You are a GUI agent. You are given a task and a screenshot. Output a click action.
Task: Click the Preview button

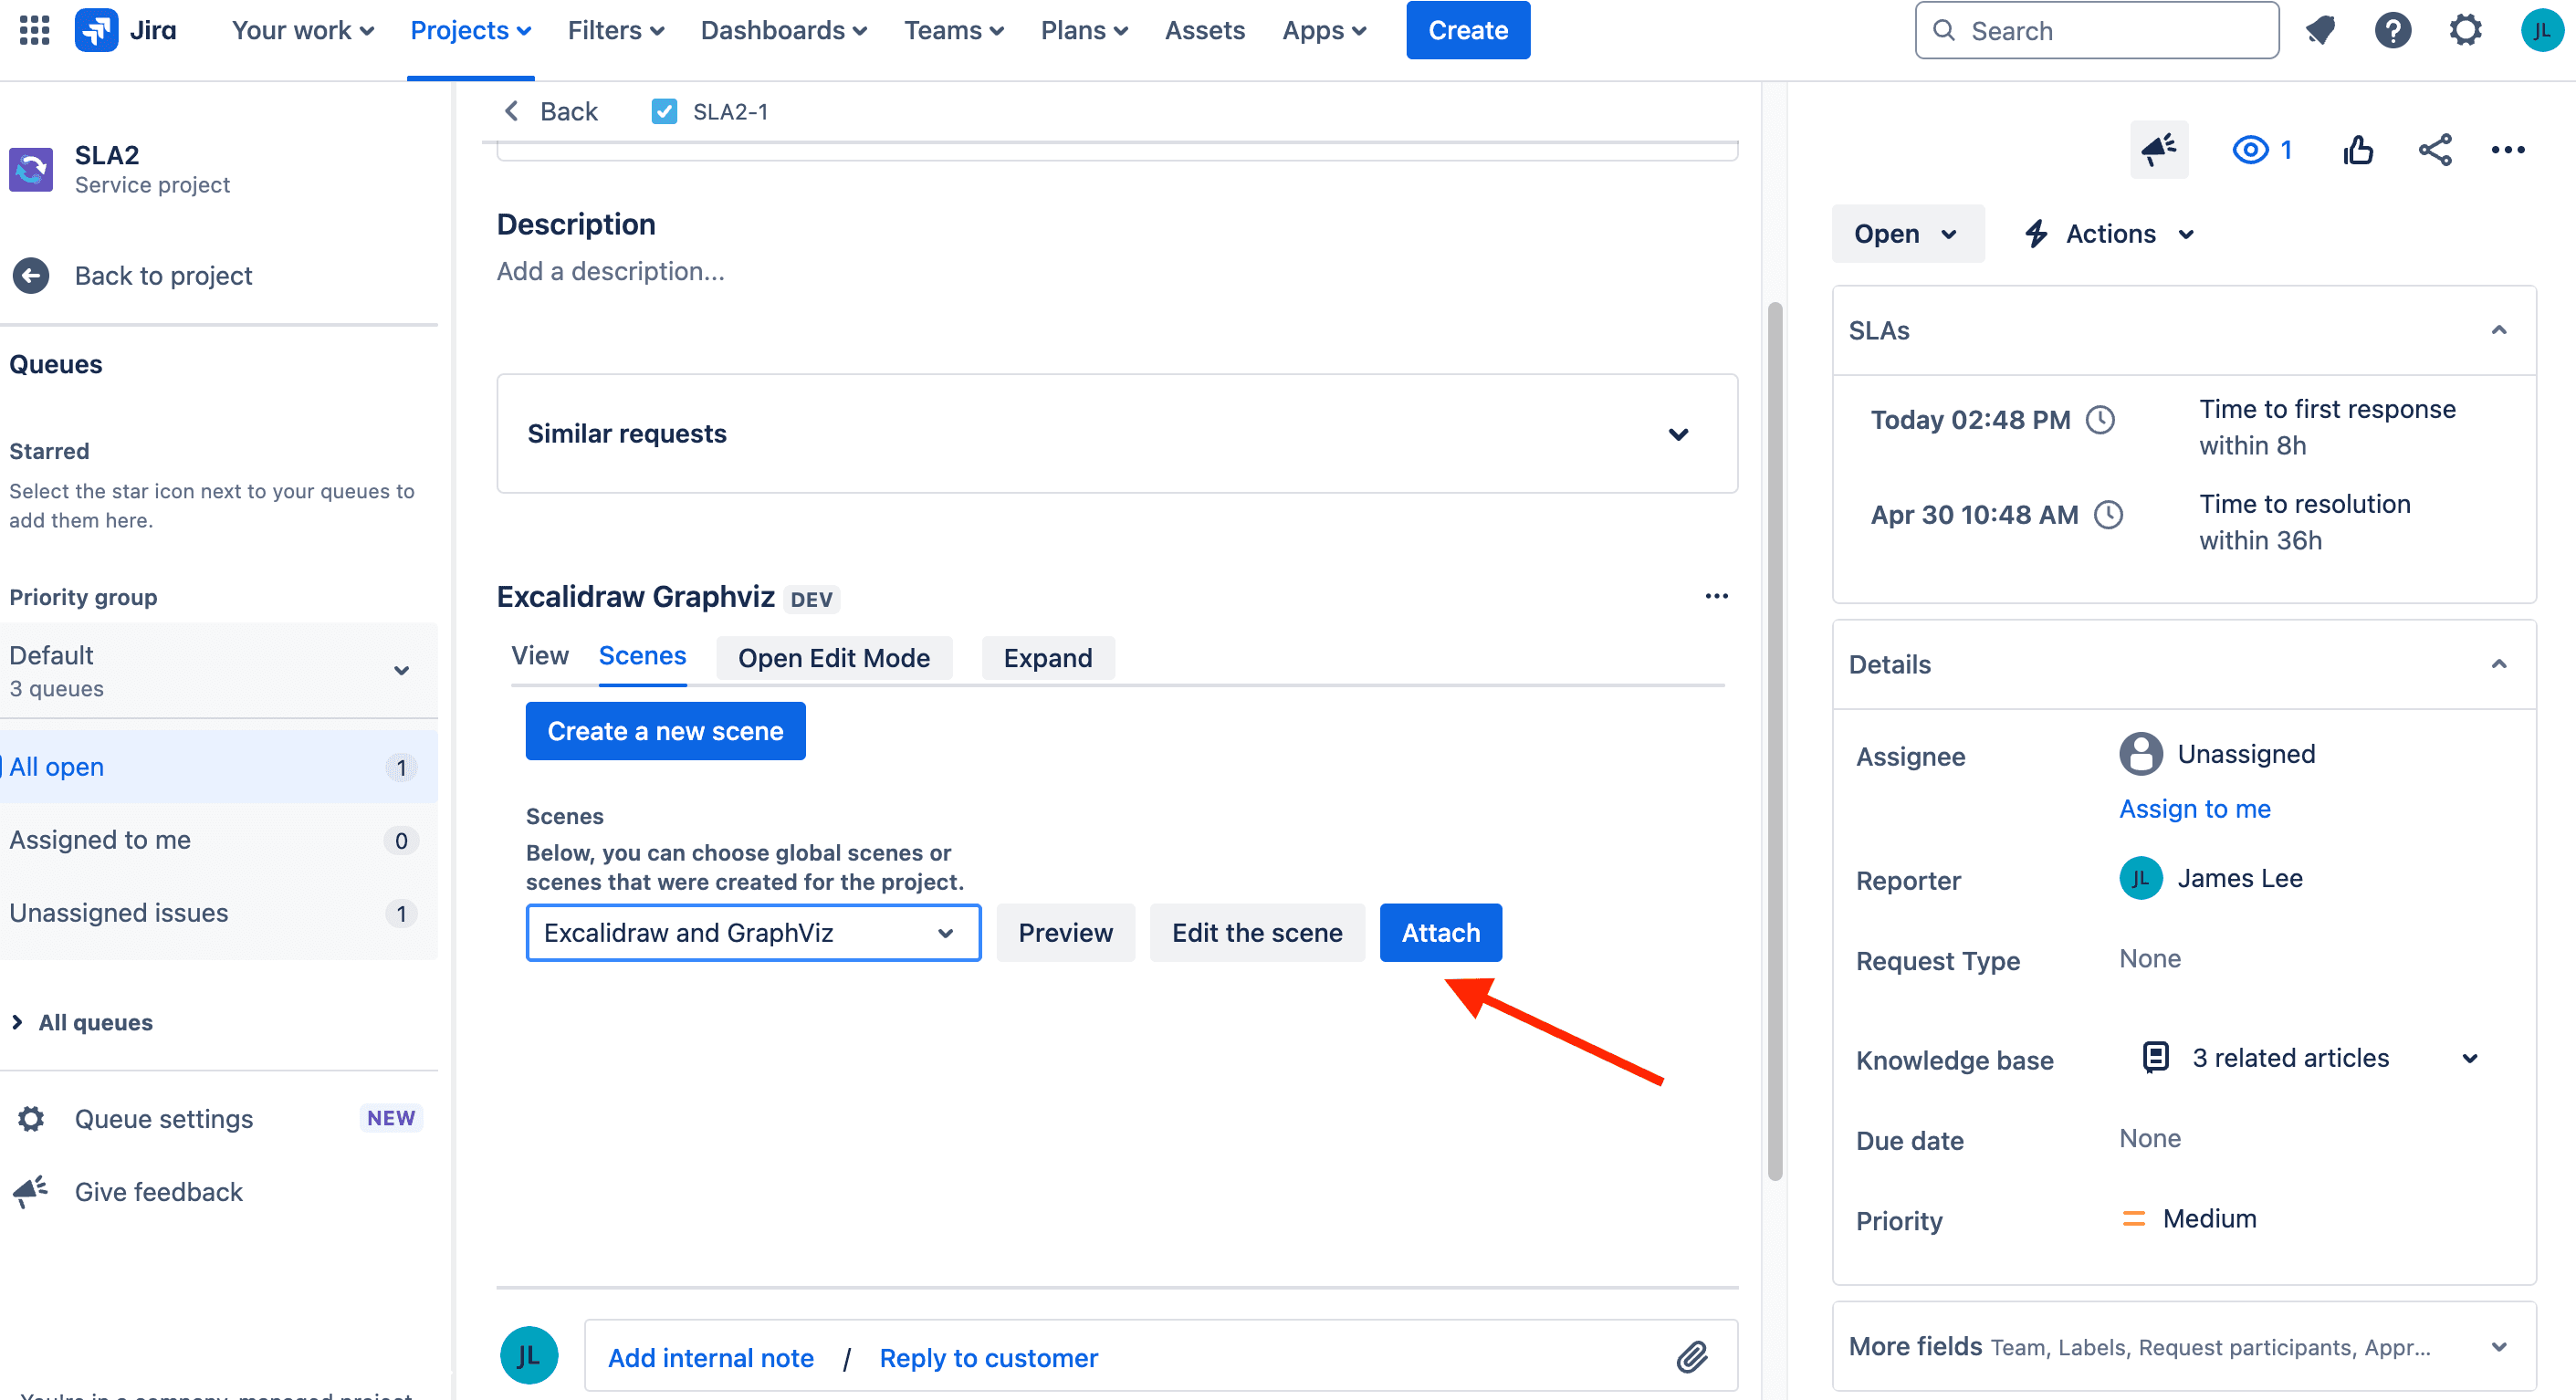pyautogui.click(x=1065, y=932)
